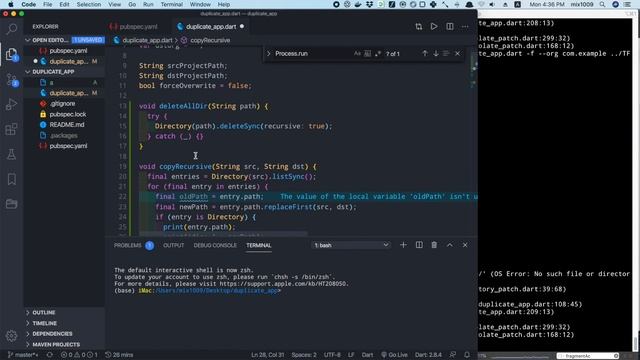Toggle Find in Selection option
The width and height of the screenshot is (640, 360).
coord(446,53)
